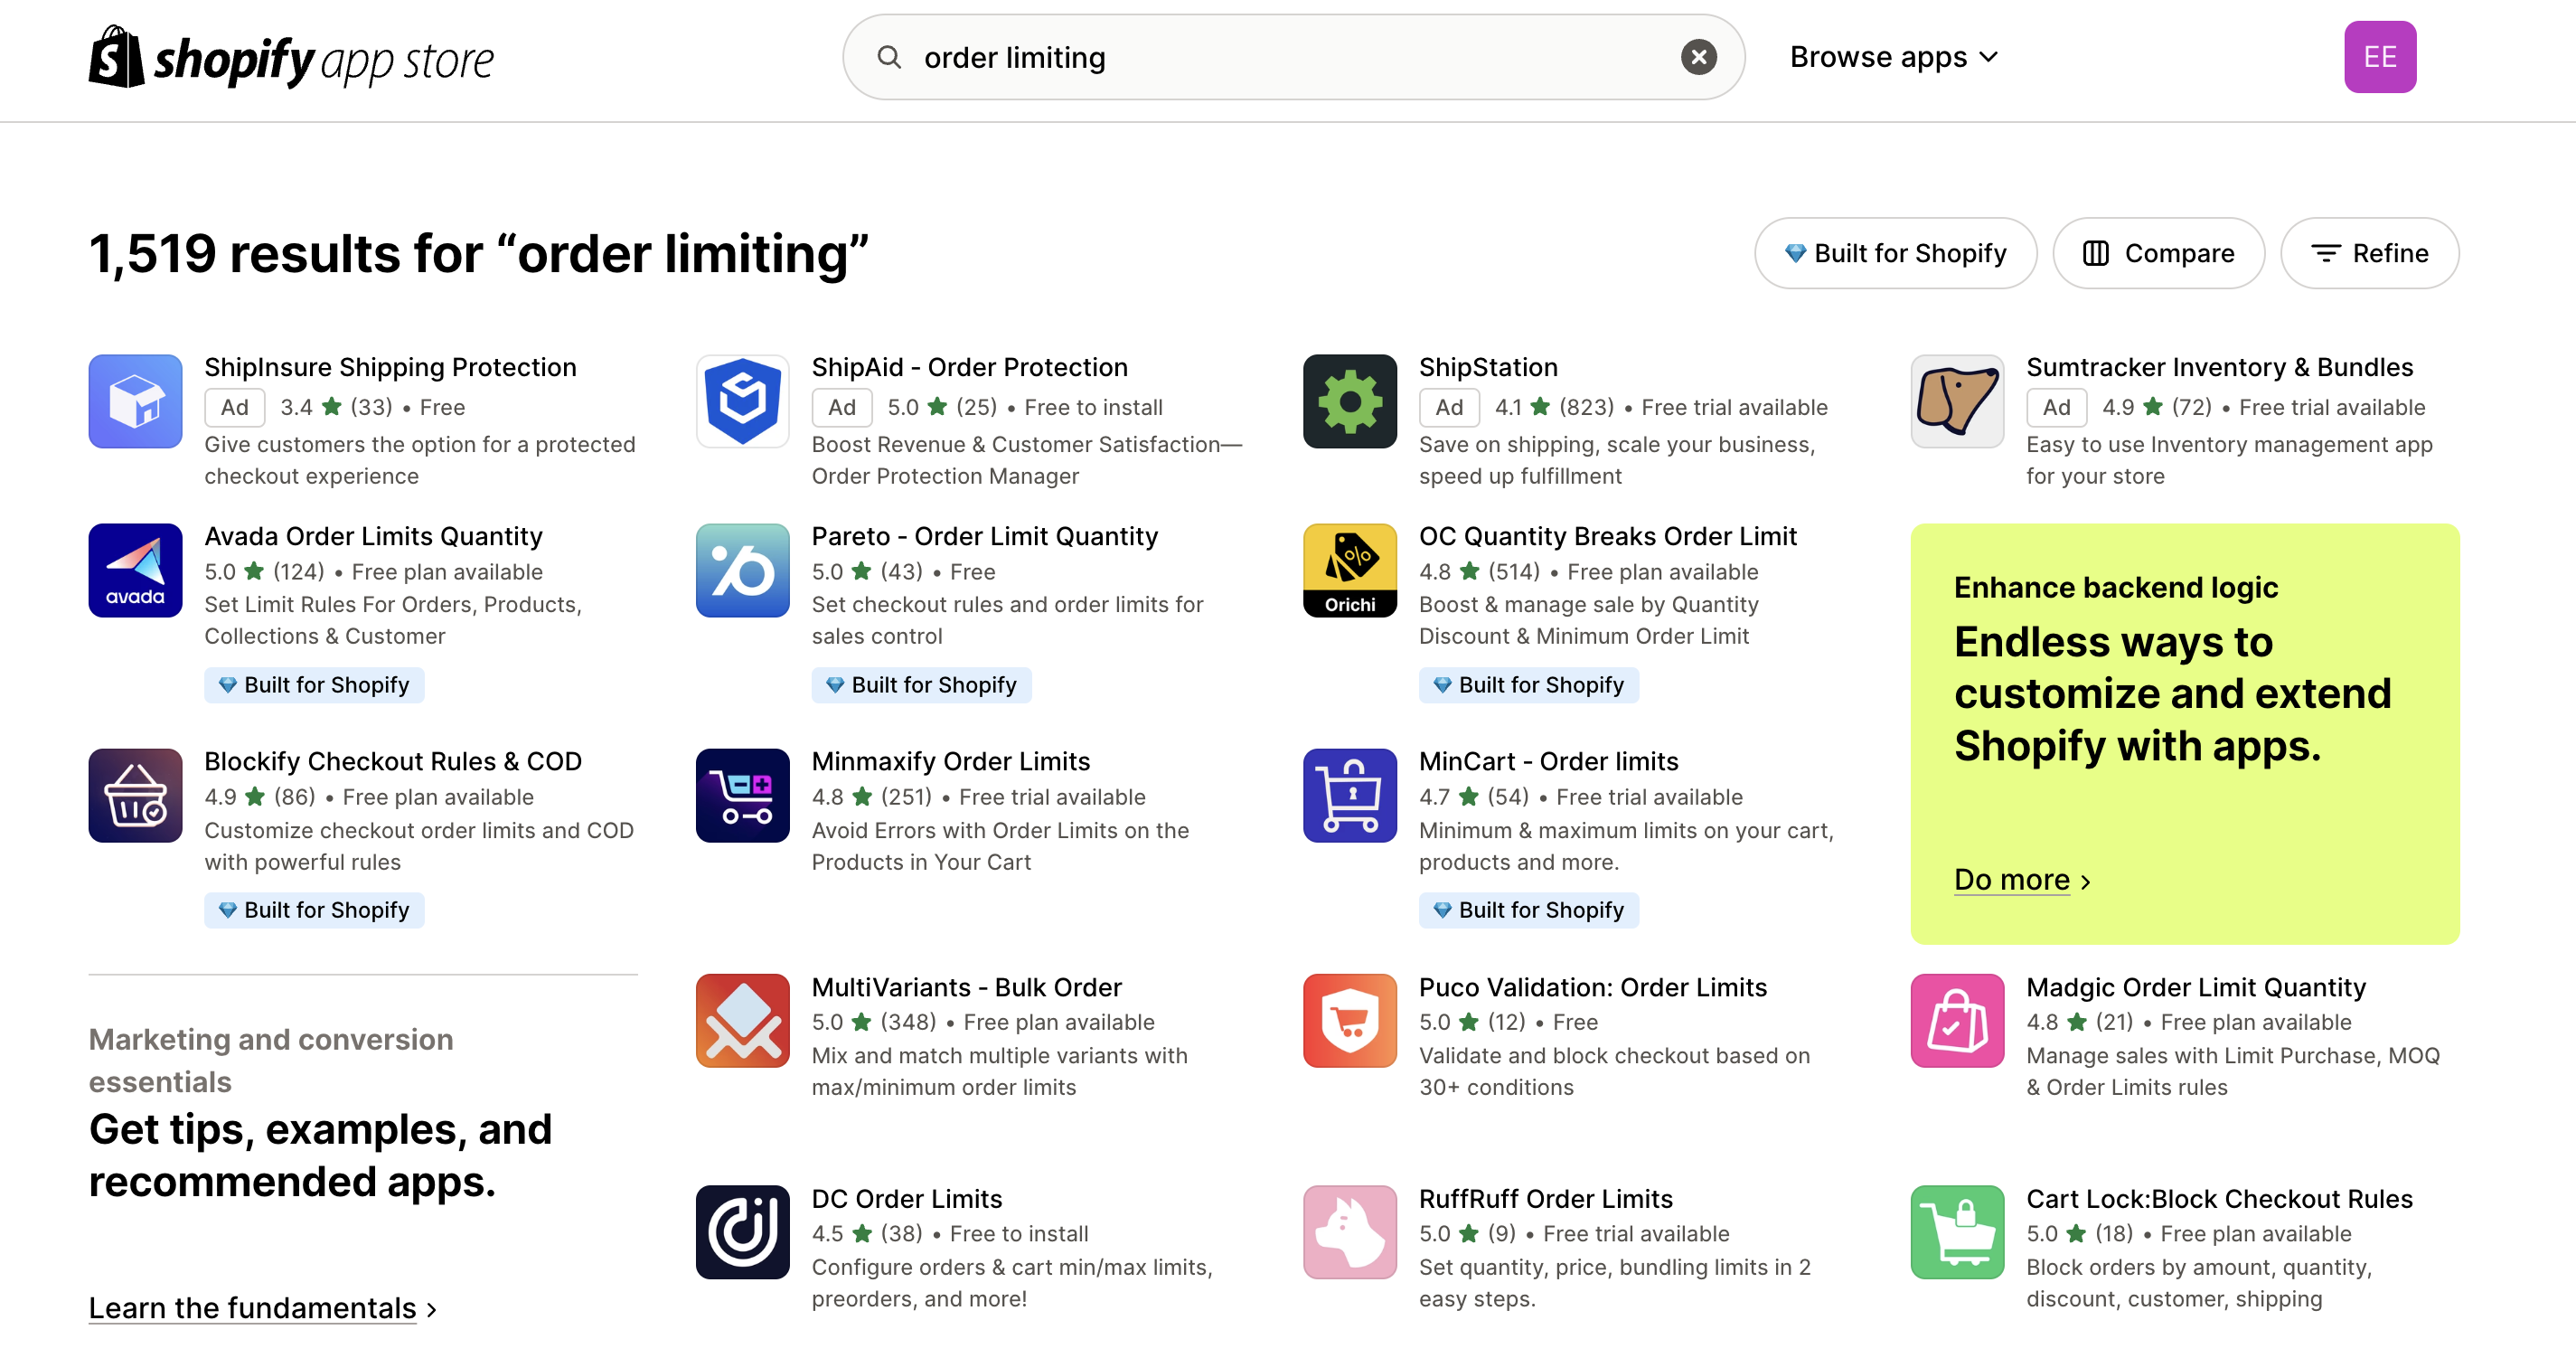This screenshot has height=1358, width=2576.
Task: Open the Learn the fundamentals link
Action: 263,1307
